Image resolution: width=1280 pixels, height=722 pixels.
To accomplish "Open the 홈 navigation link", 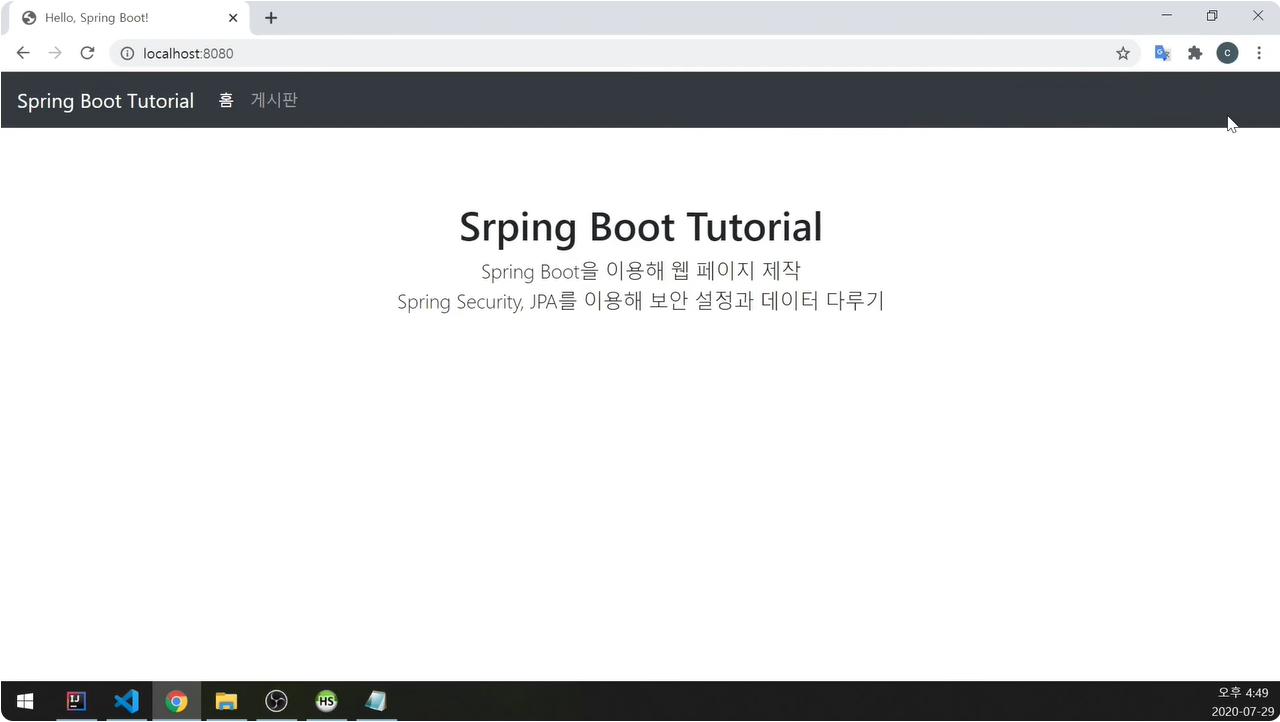I will tap(226, 100).
